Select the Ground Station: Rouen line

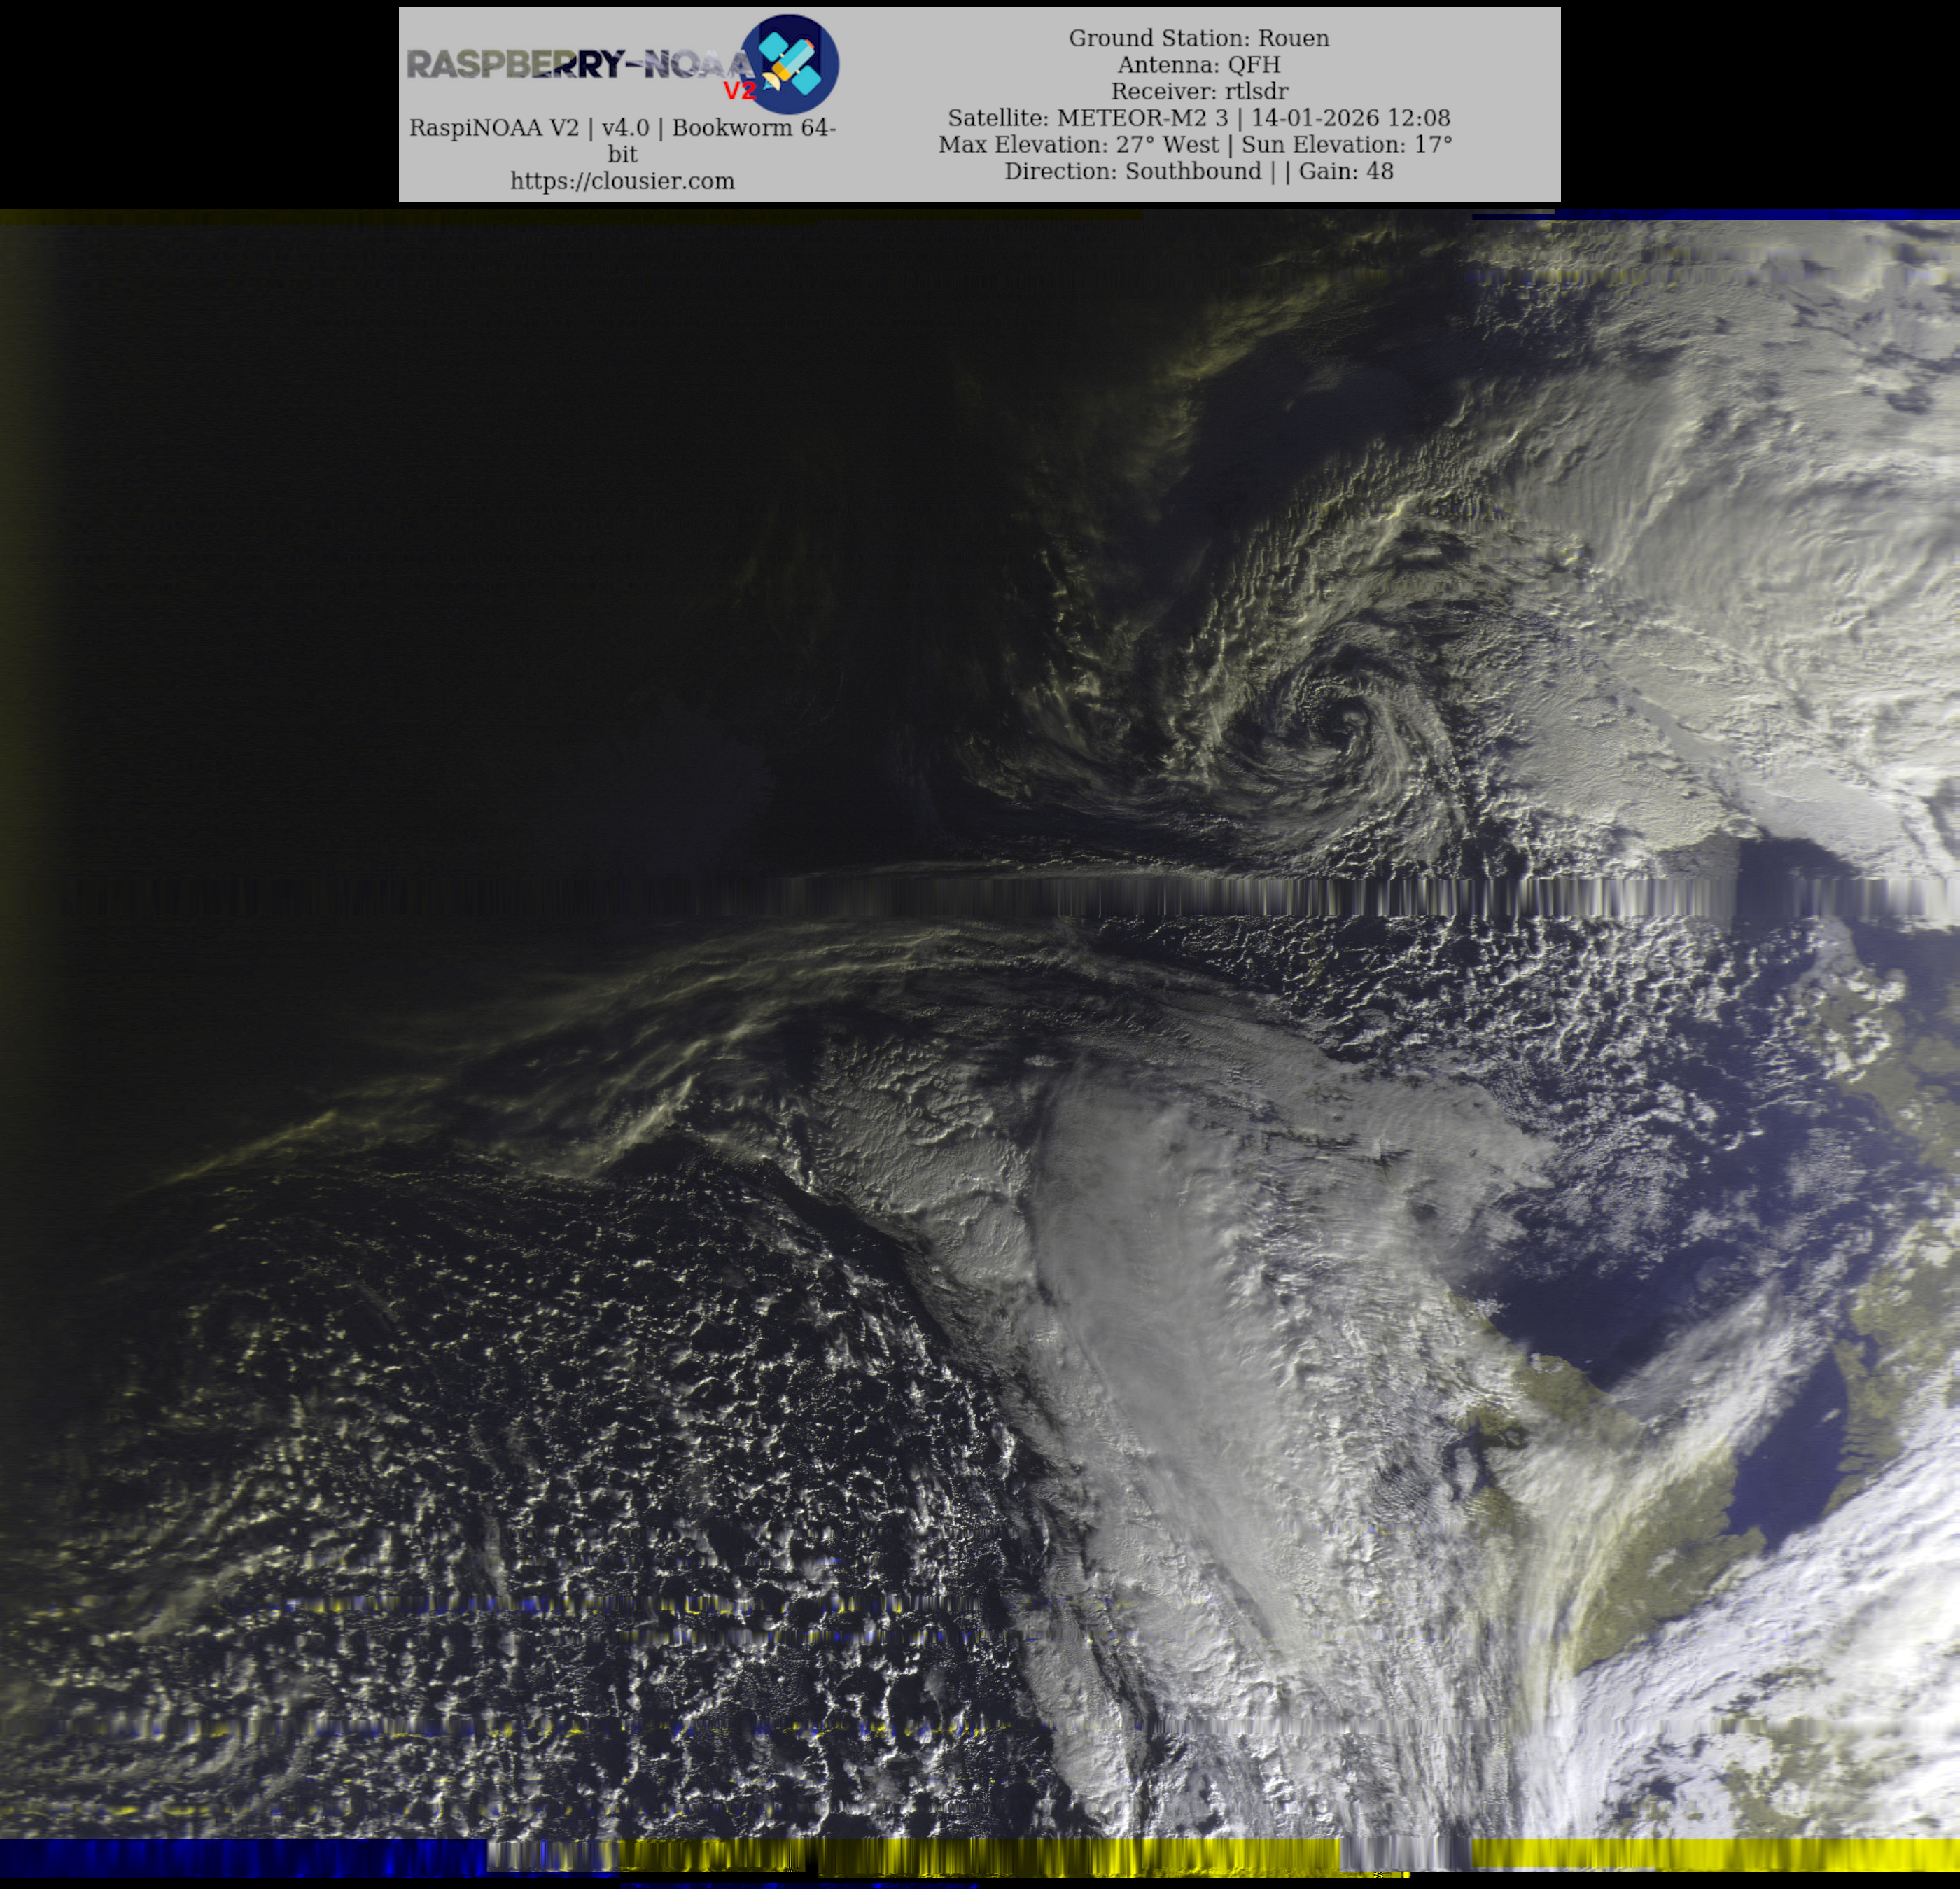tap(1198, 38)
